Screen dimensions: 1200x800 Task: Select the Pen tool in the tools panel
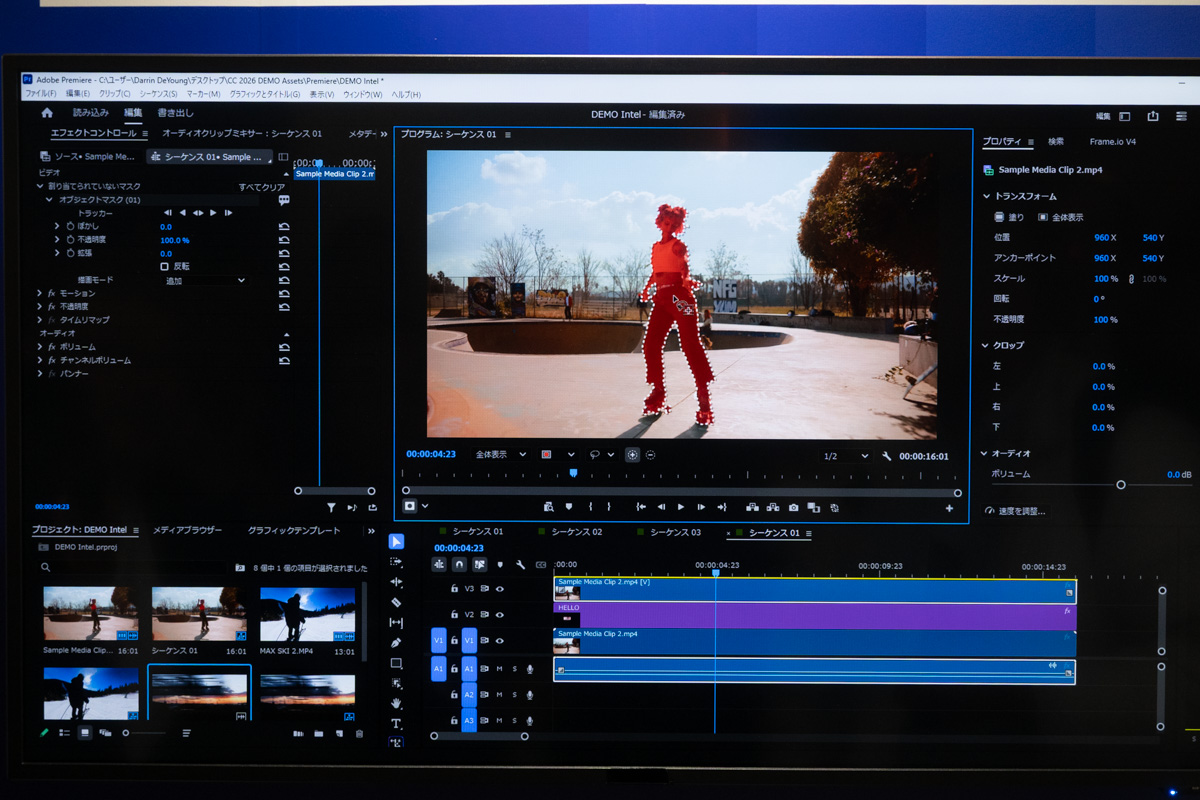pos(396,643)
